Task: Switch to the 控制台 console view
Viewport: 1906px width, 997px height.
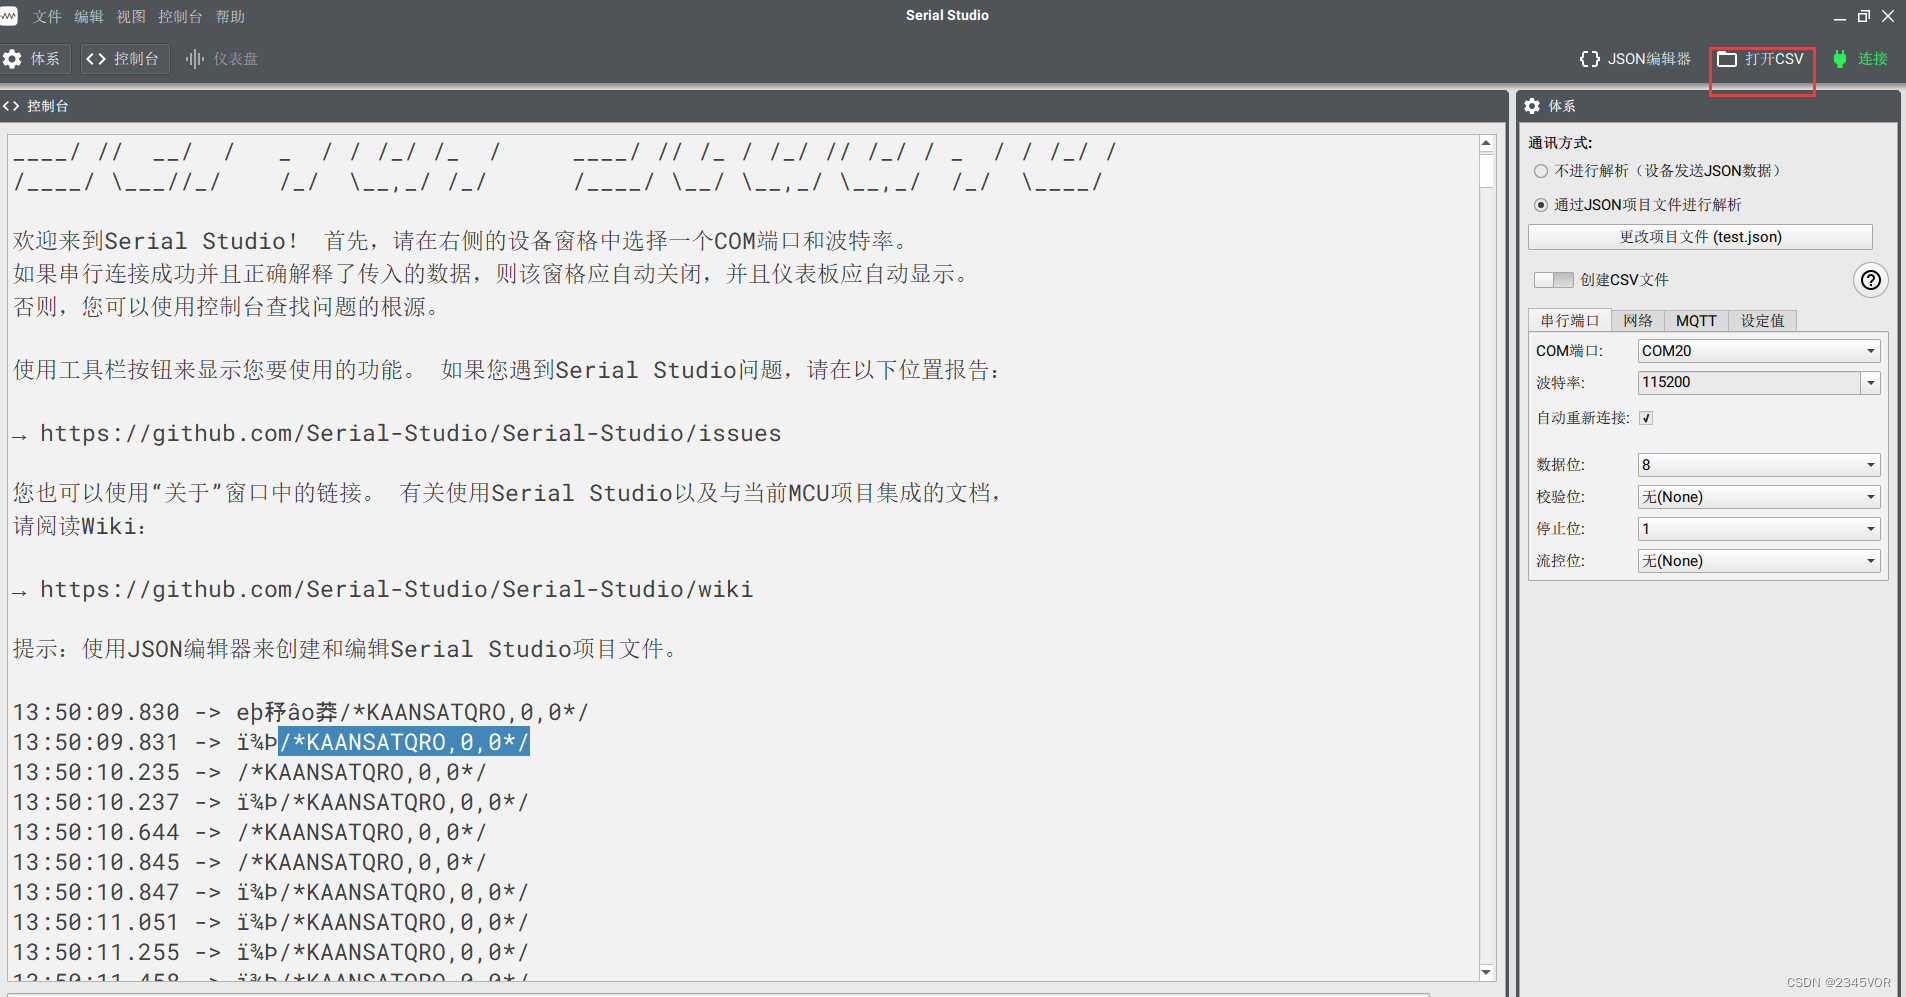Action: pyautogui.click(x=124, y=58)
